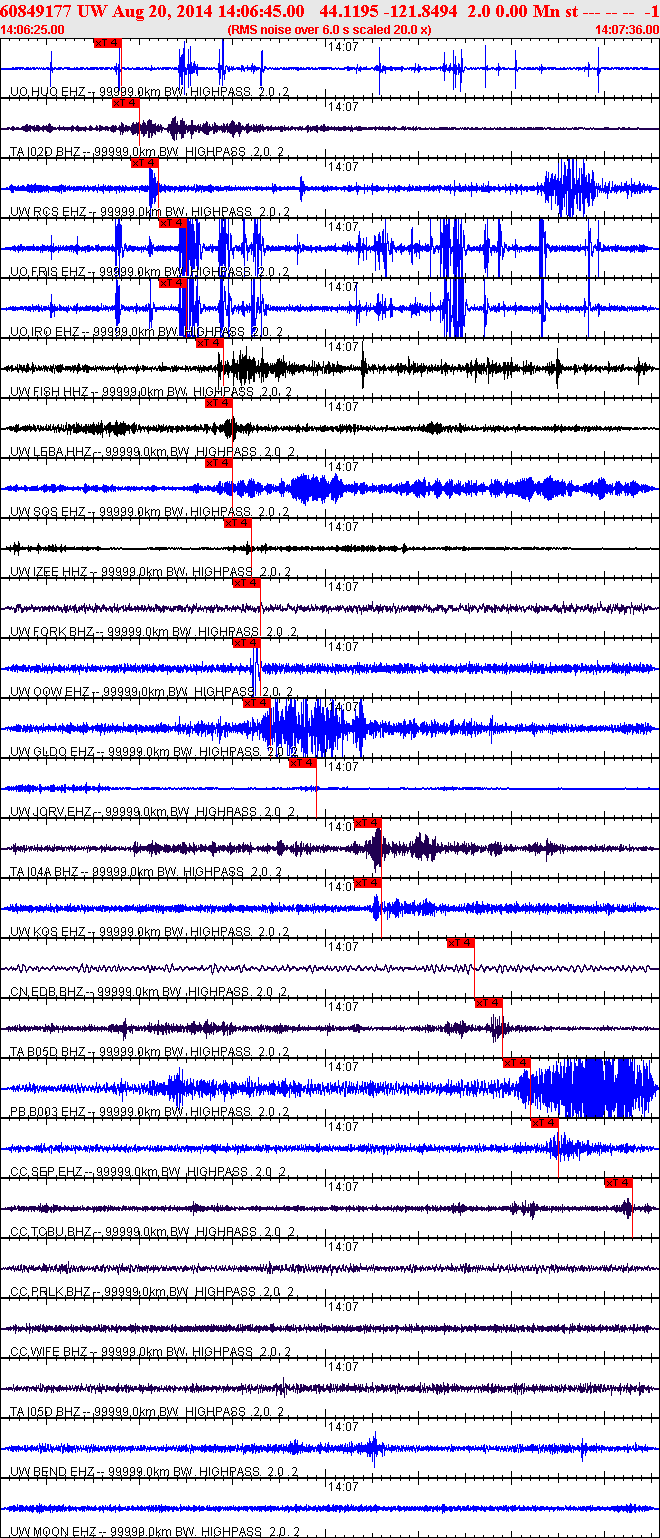660x1538 pixels.
Task: Select the red pick flag on UW.FORK trace
Action: (246, 583)
